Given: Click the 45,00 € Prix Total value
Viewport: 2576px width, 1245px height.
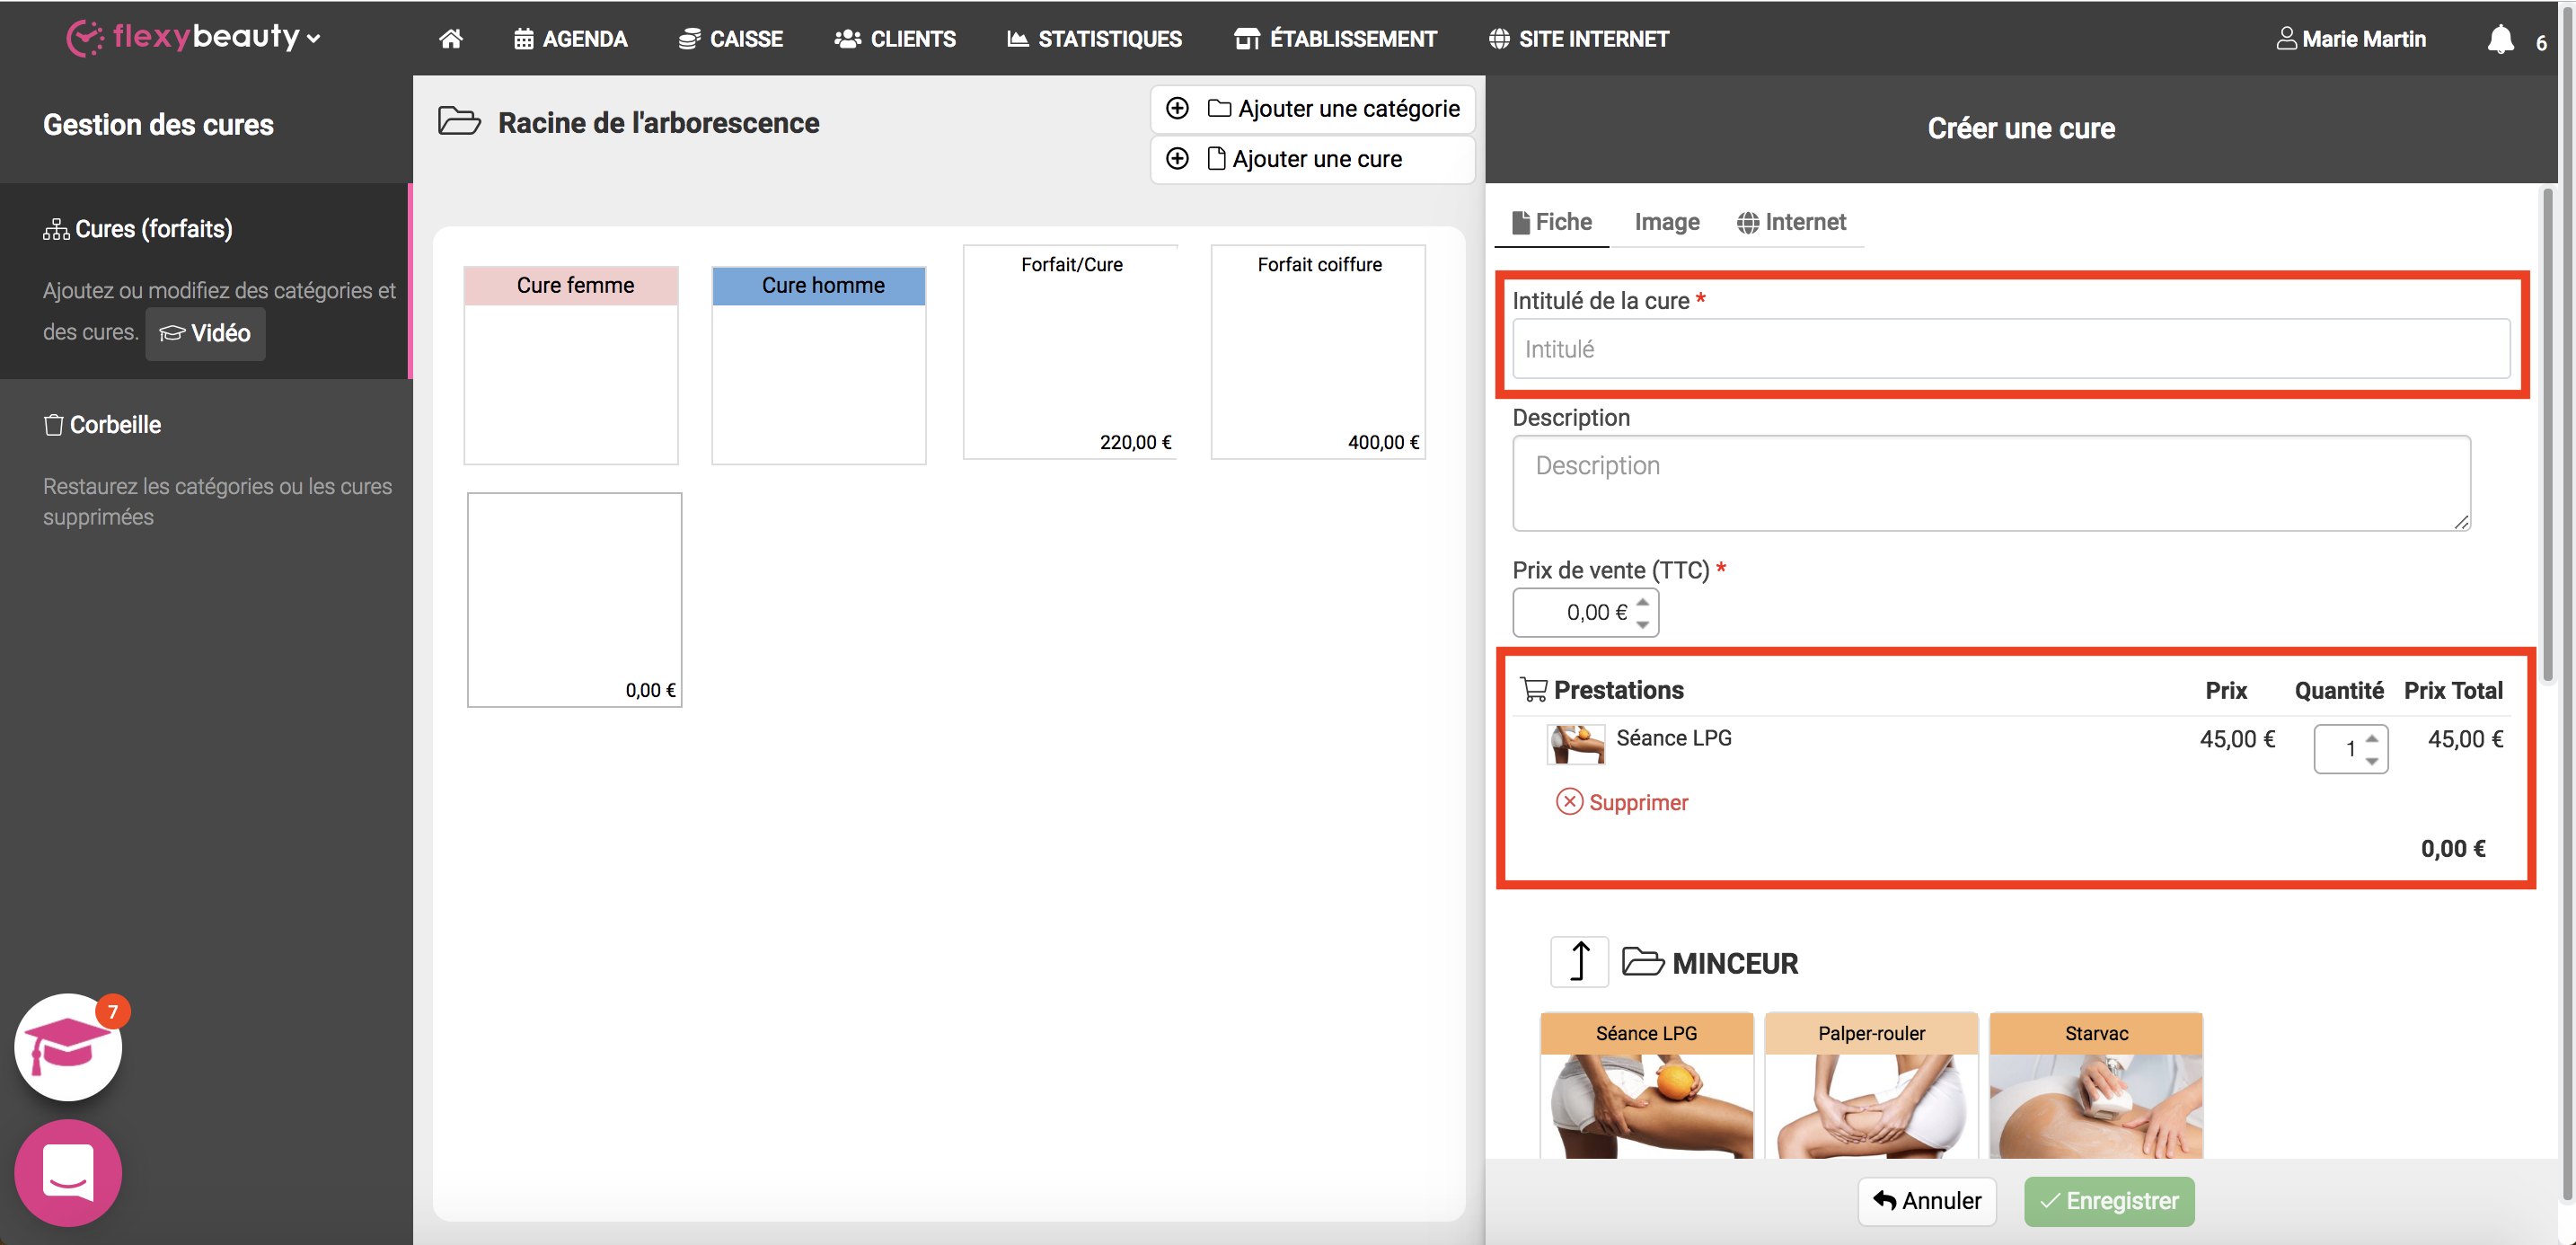Looking at the screenshot, I should tap(2465, 739).
